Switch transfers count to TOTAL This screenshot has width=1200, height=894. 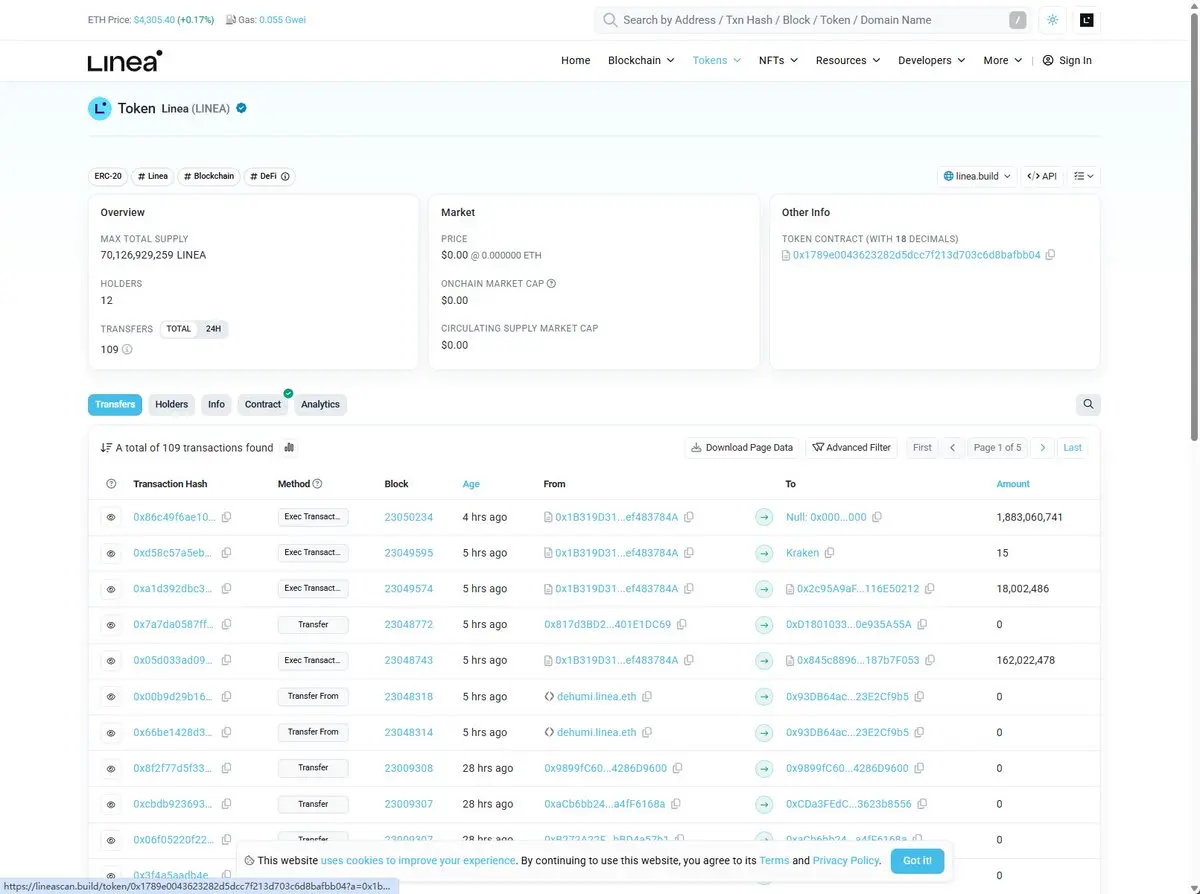coord(179,329)
